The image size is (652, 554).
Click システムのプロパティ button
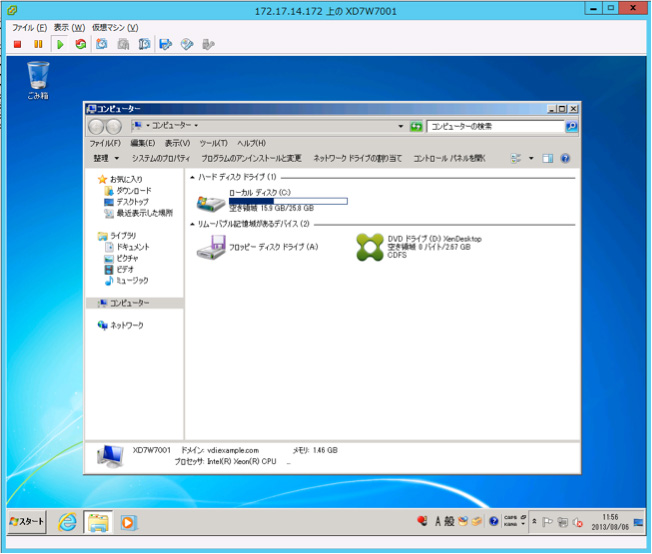(x=161, y=158)
